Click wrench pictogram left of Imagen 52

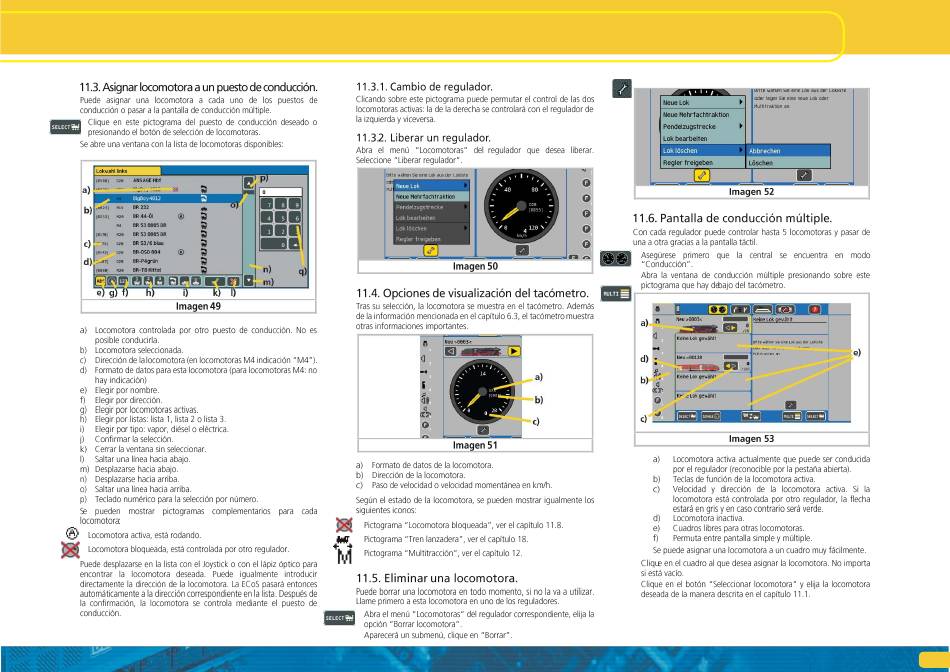(x=622, y=88)
